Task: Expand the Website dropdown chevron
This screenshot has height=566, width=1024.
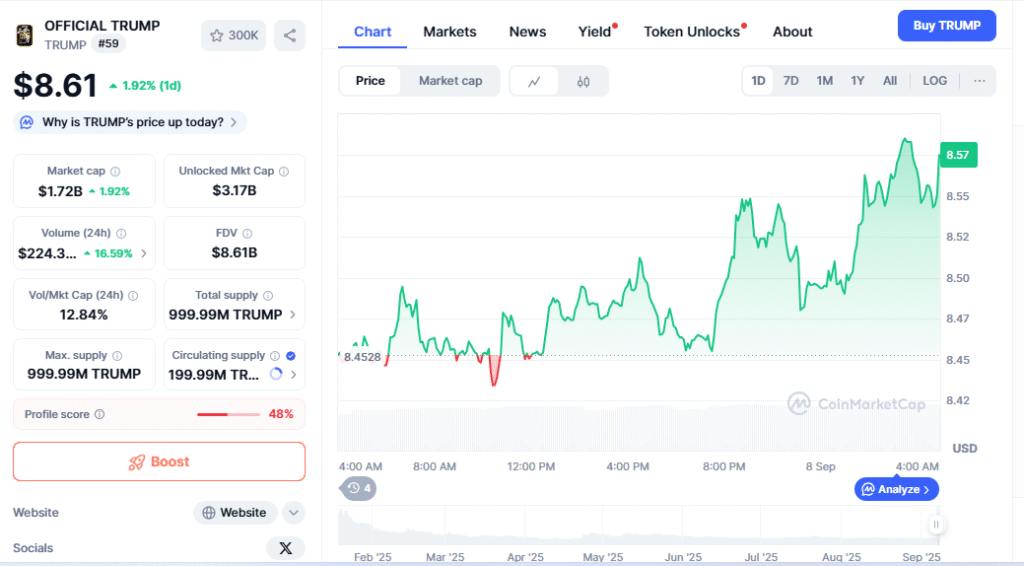Action: 294,512
